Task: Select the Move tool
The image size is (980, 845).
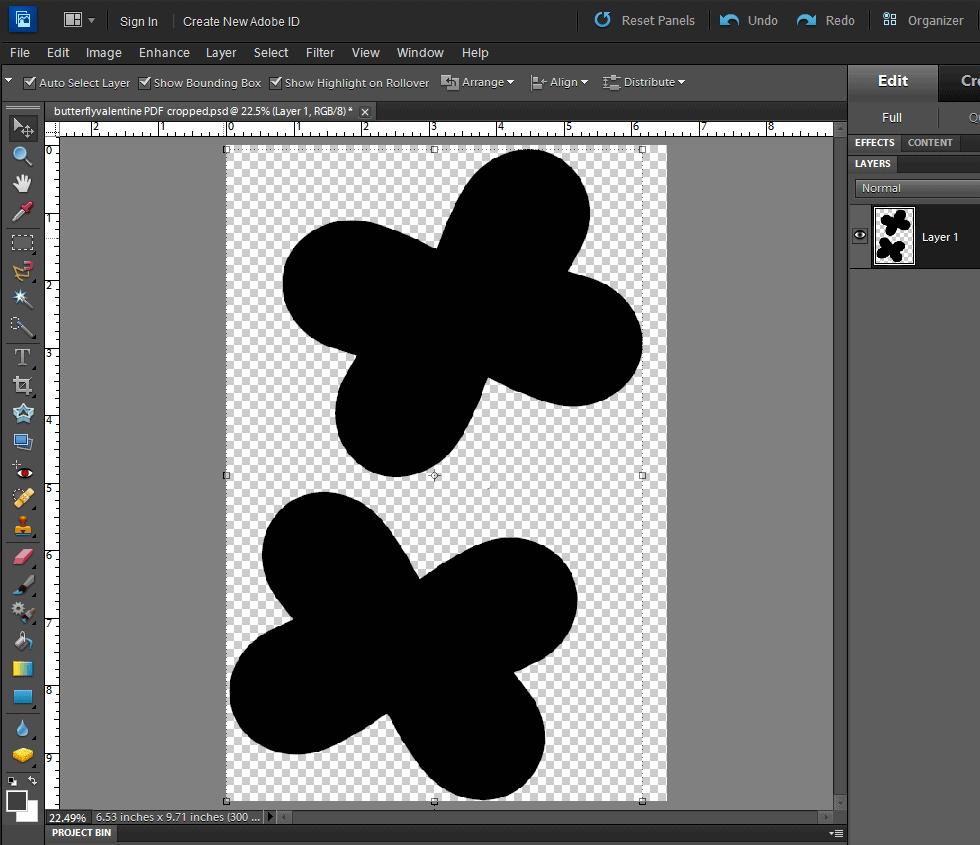Action: 22,127
